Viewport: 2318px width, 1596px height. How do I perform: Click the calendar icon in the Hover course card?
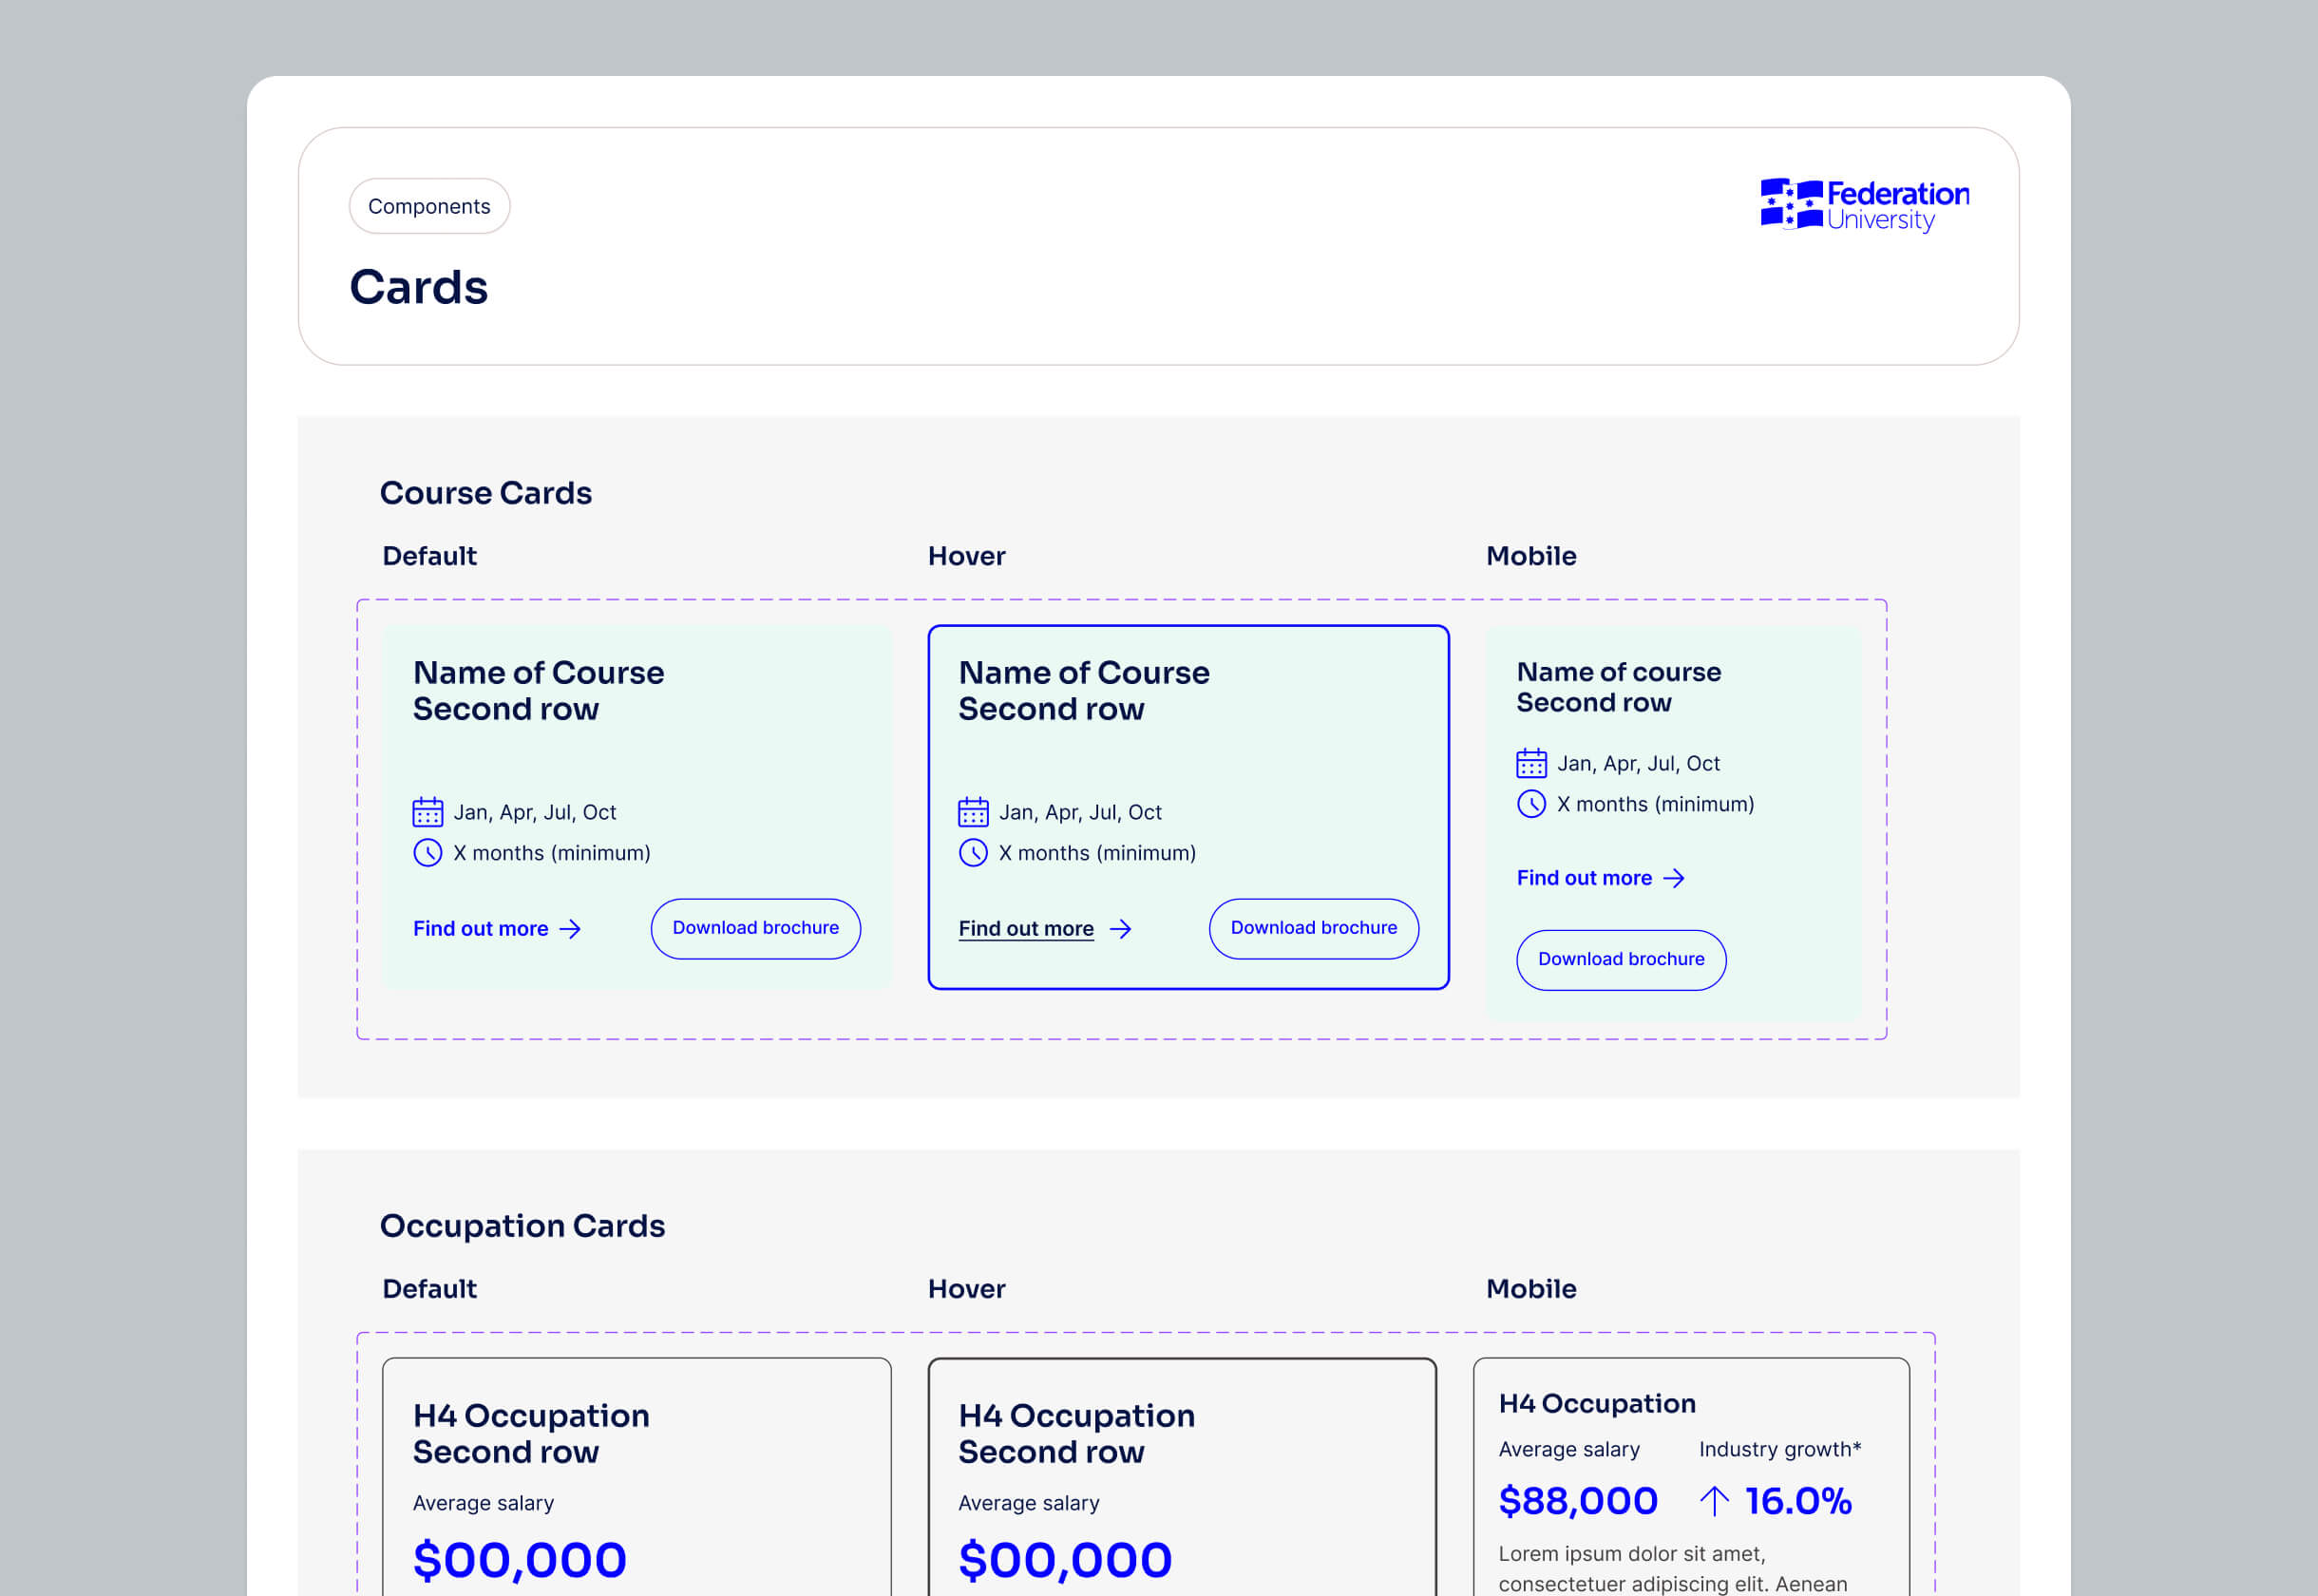(x=973, y=812)
